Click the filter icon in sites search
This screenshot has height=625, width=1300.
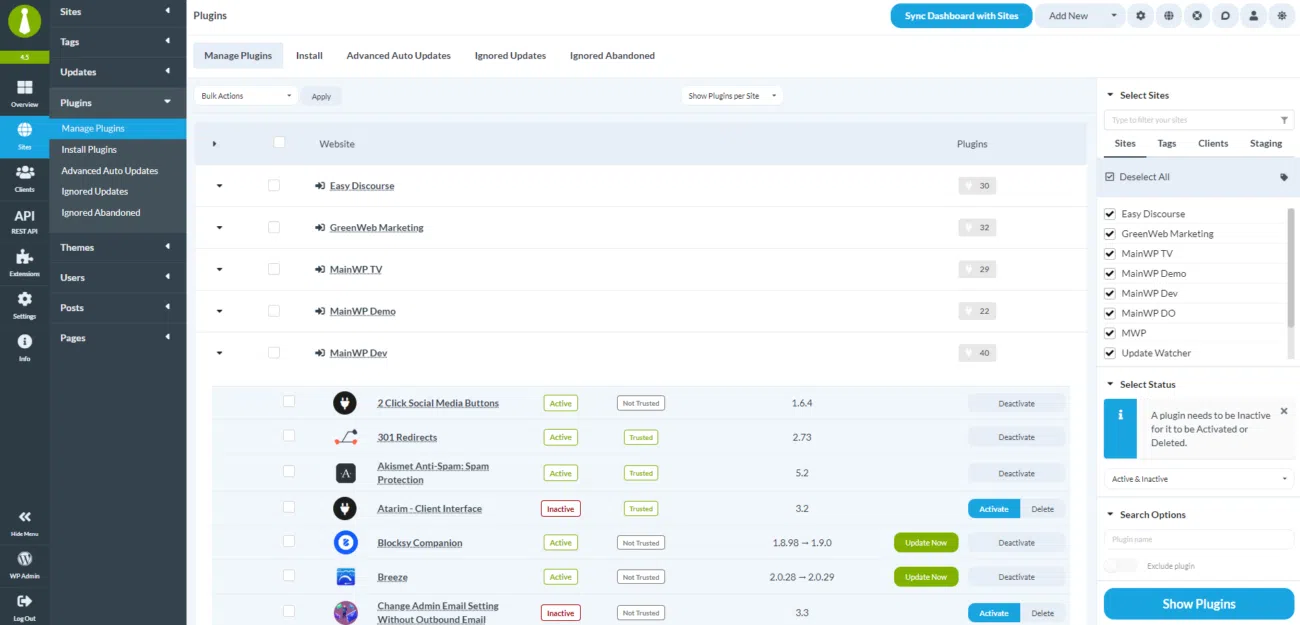[1284, 120]
